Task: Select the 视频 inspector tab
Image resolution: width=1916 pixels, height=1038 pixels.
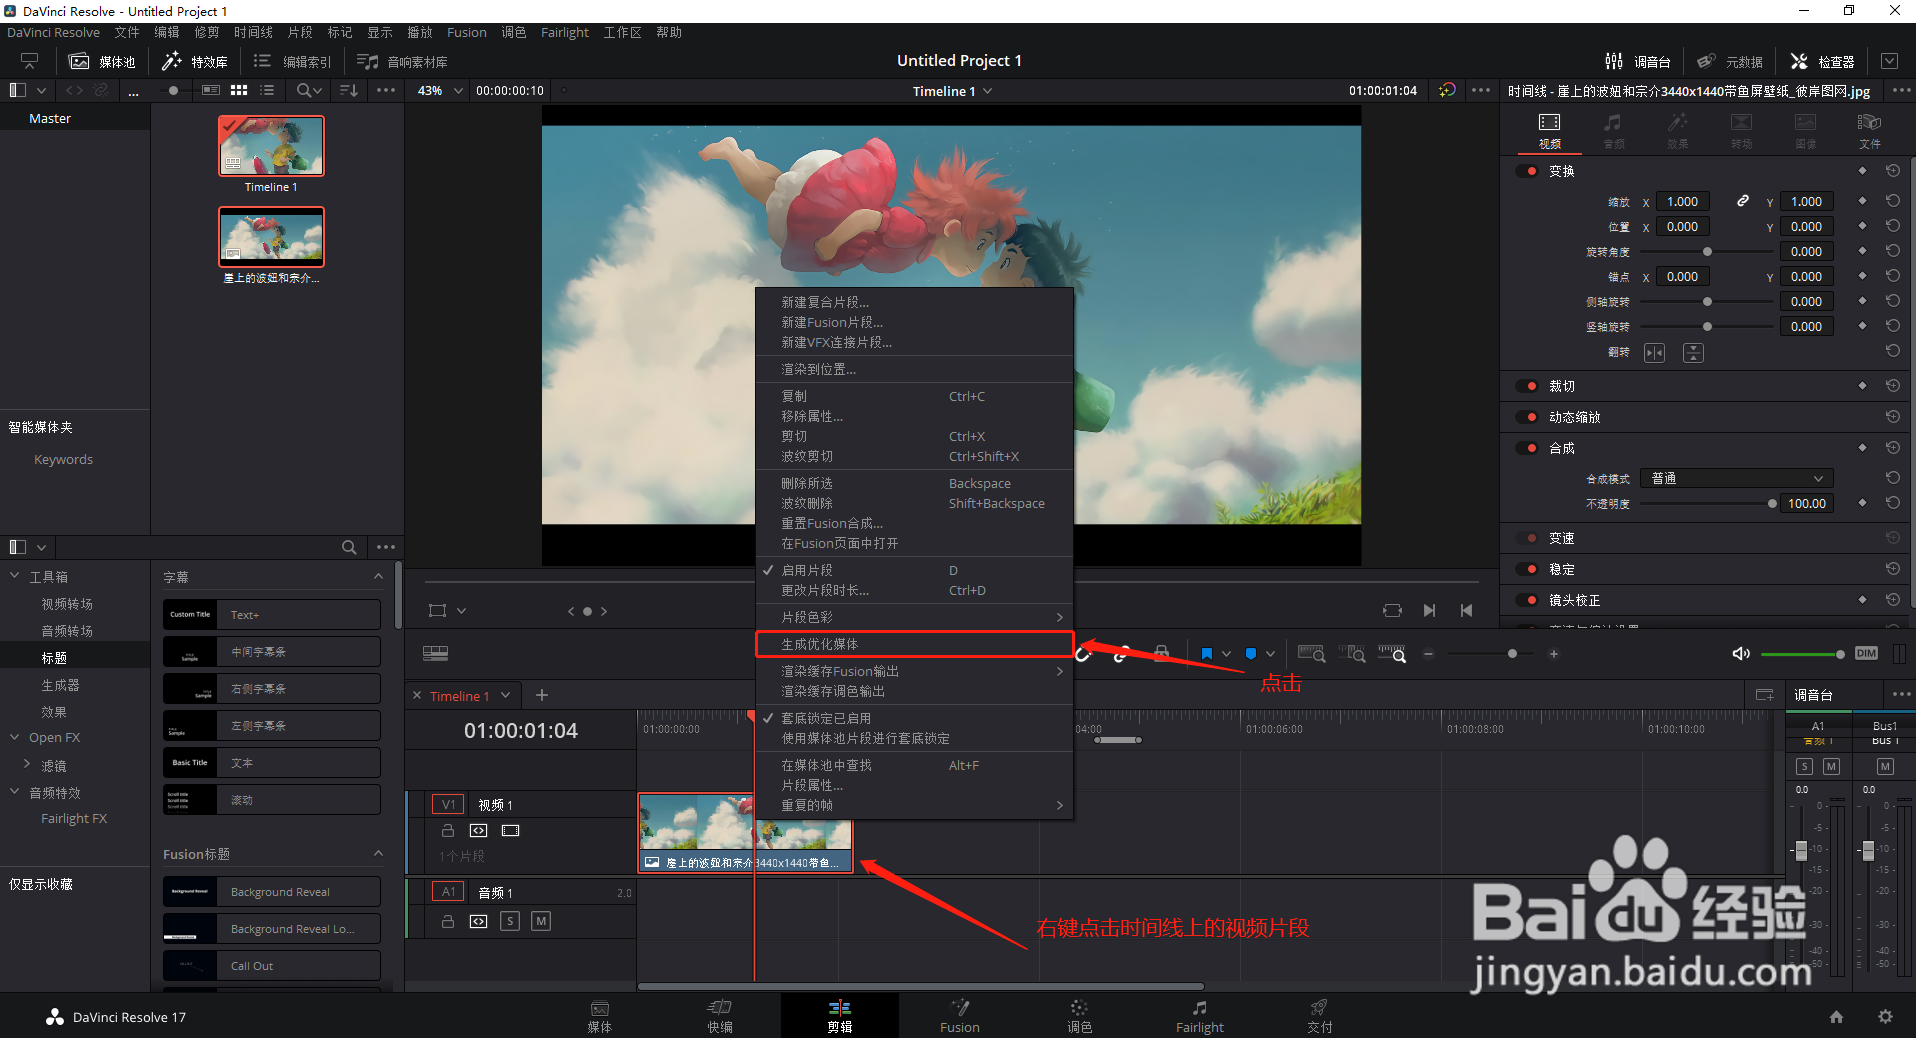Action: coord(1549,130)
